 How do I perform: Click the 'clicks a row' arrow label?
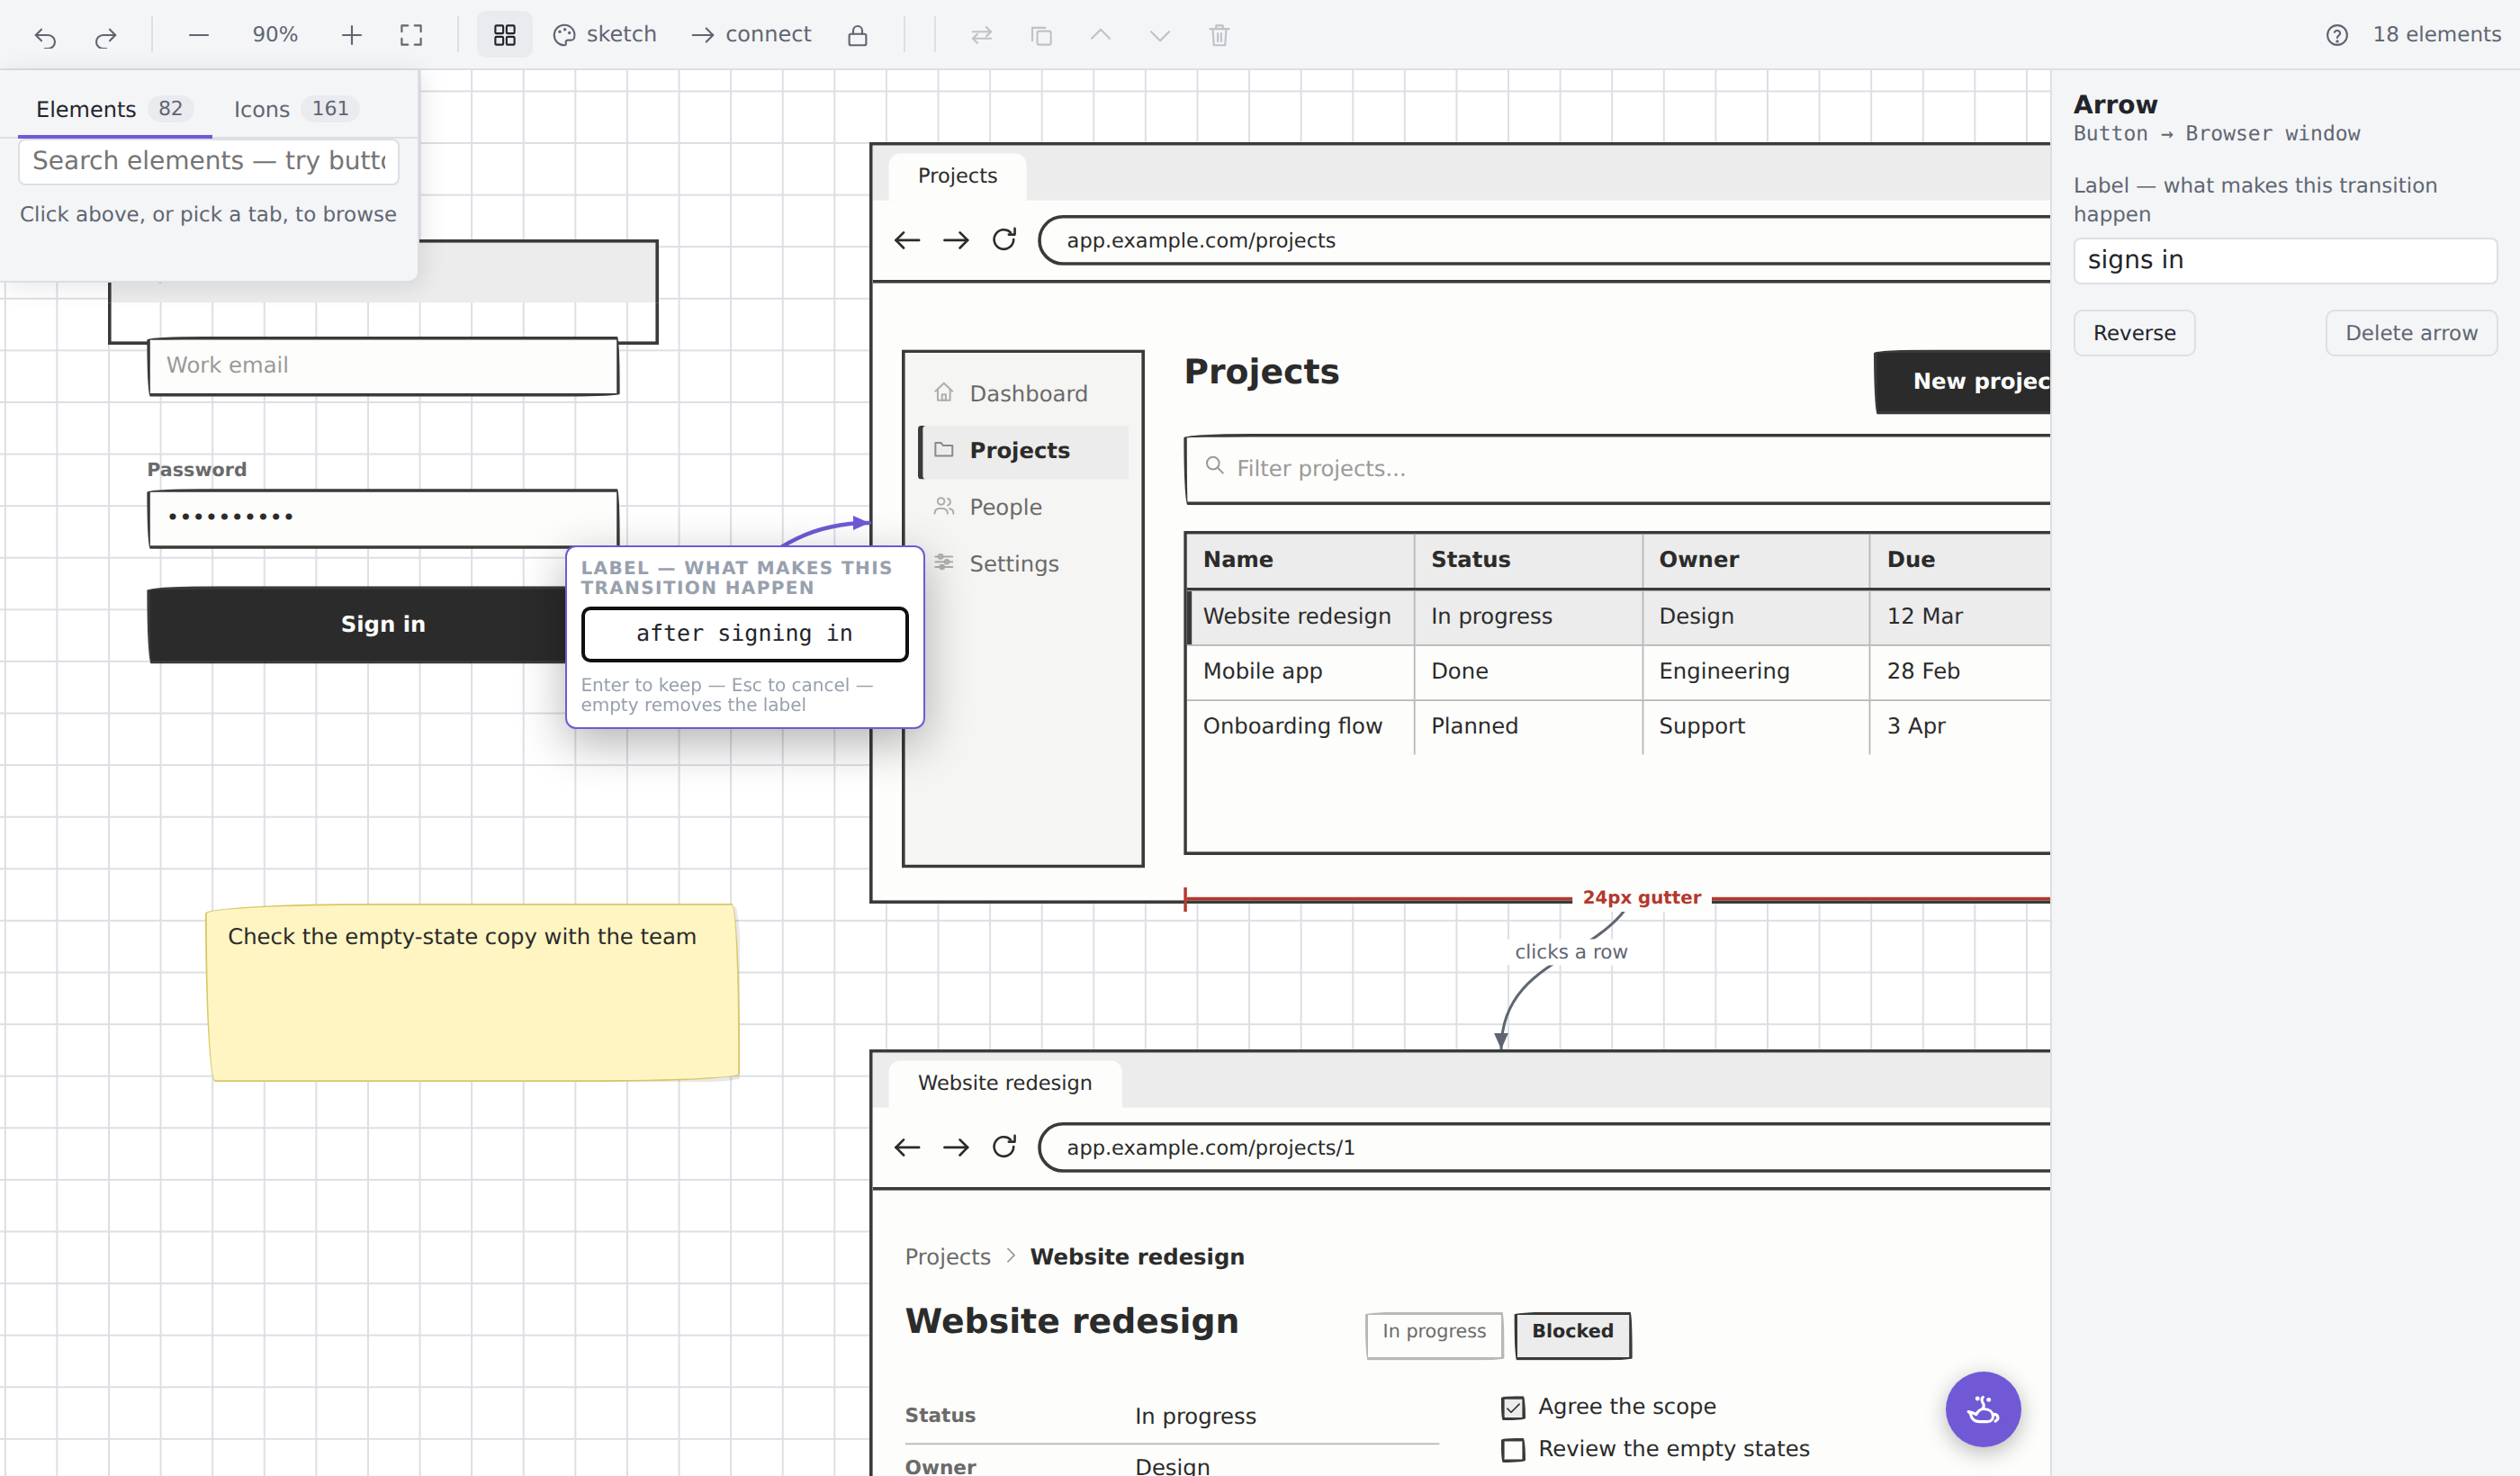tap(1570, 952)
